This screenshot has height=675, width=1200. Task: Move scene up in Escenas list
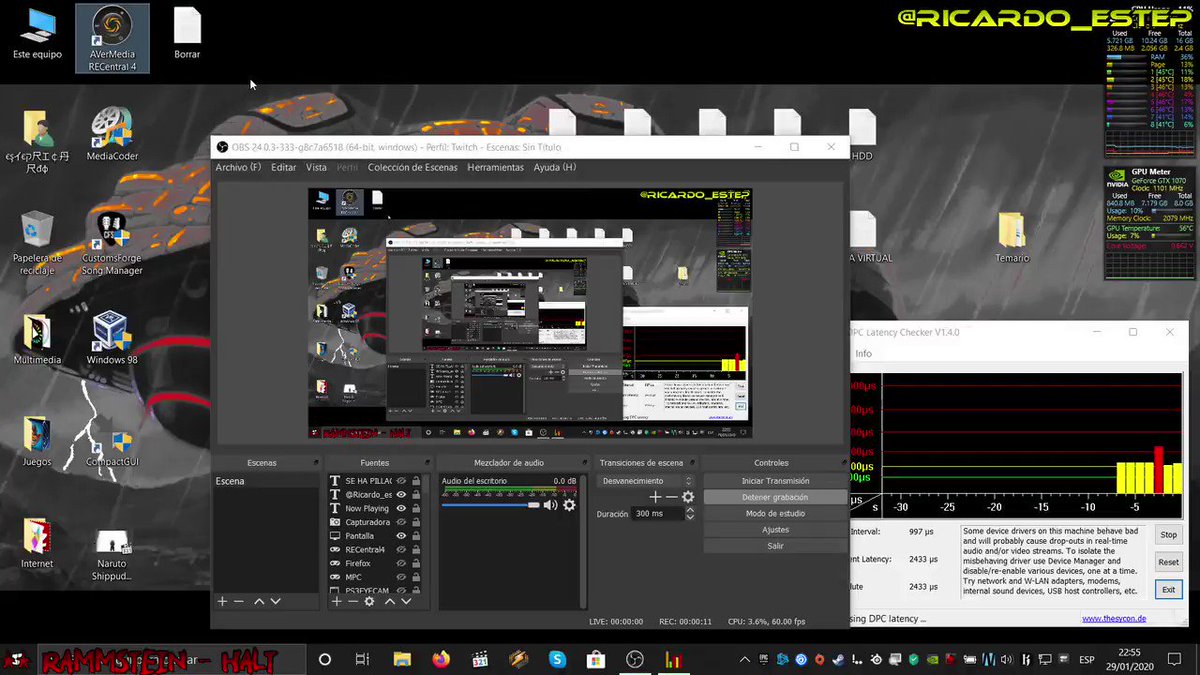259,601
